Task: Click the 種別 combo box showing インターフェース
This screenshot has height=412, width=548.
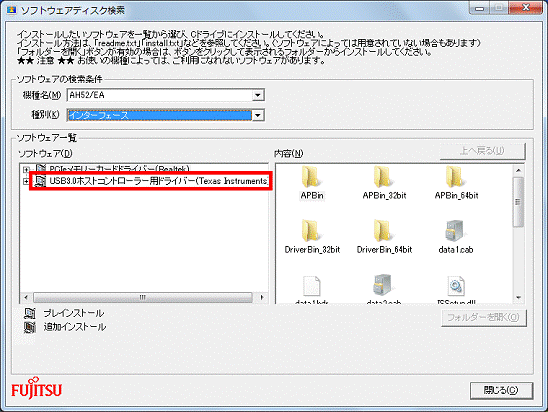Action: (x=165, y=115)
